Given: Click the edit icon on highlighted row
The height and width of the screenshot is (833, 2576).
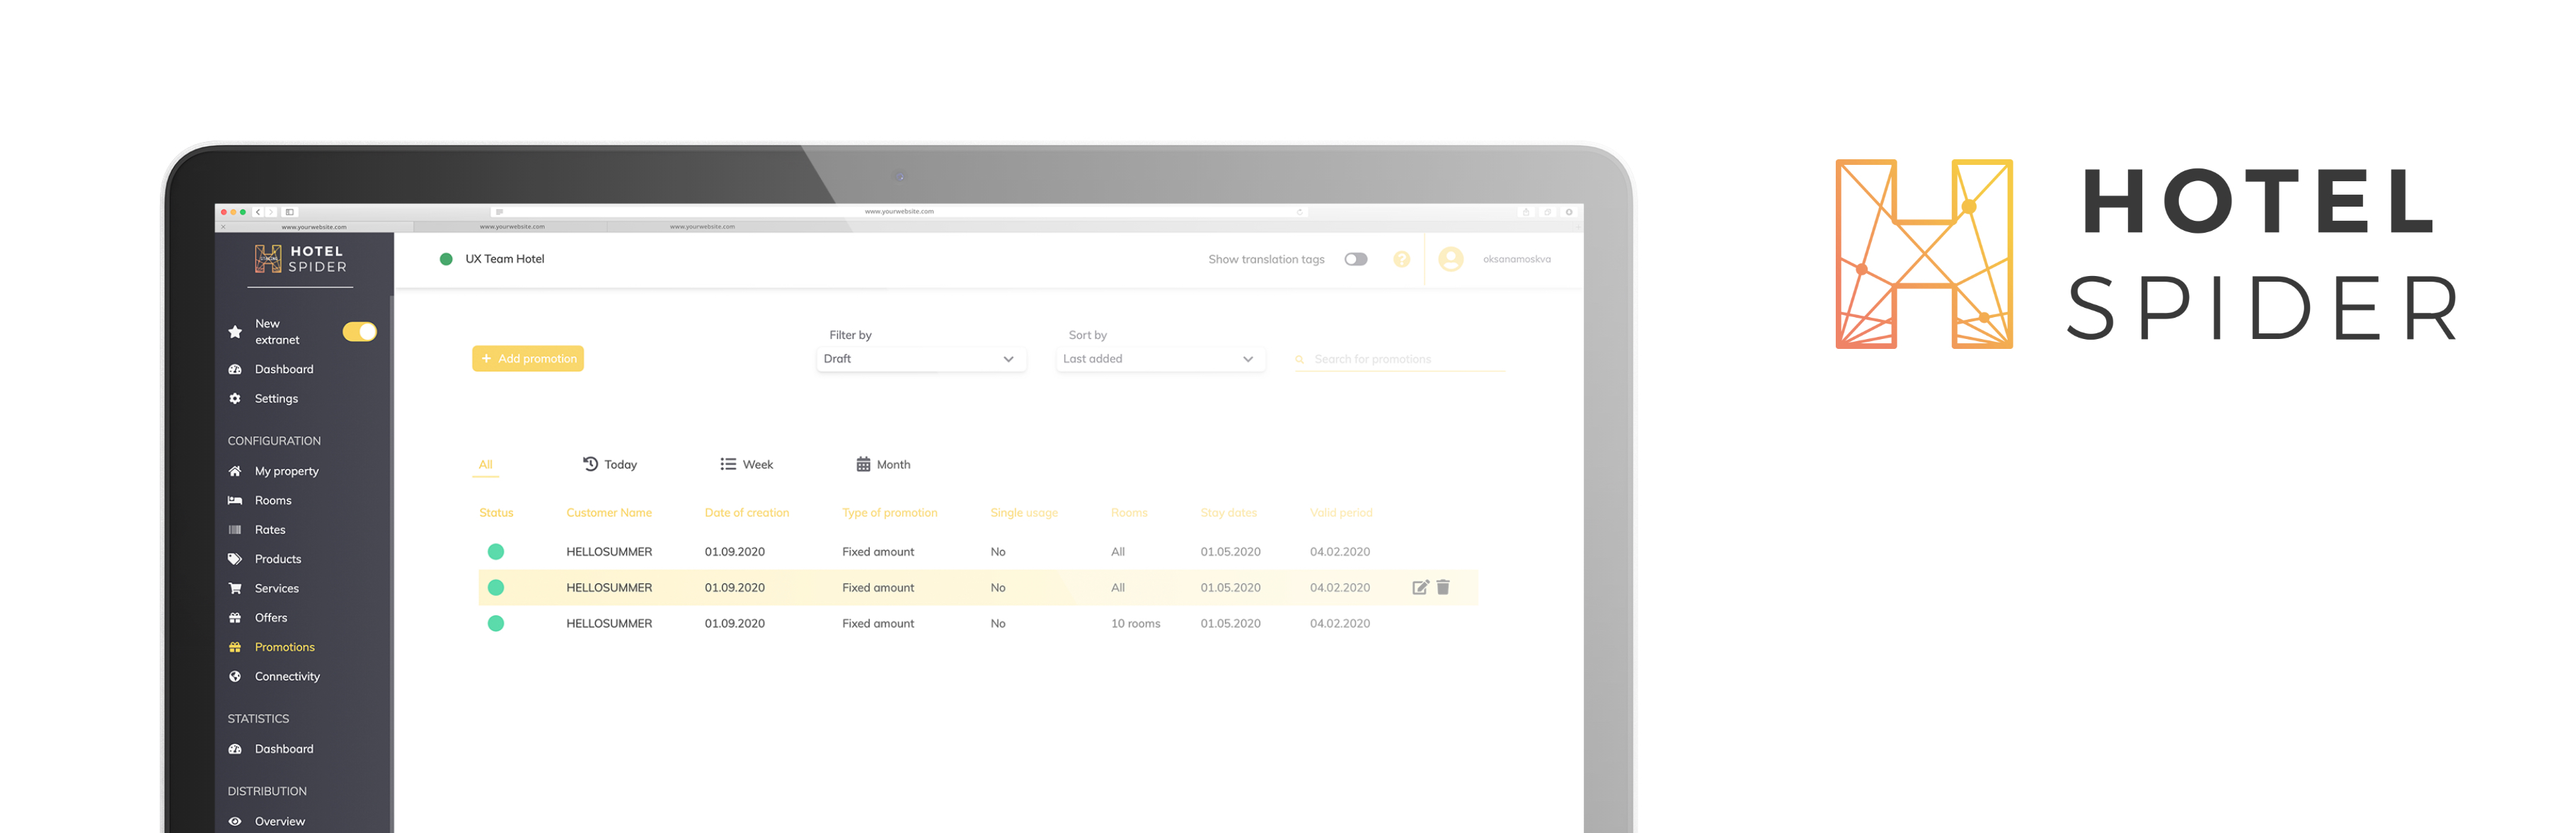Looking at the screenshot, I should (x=1420, y=587).
